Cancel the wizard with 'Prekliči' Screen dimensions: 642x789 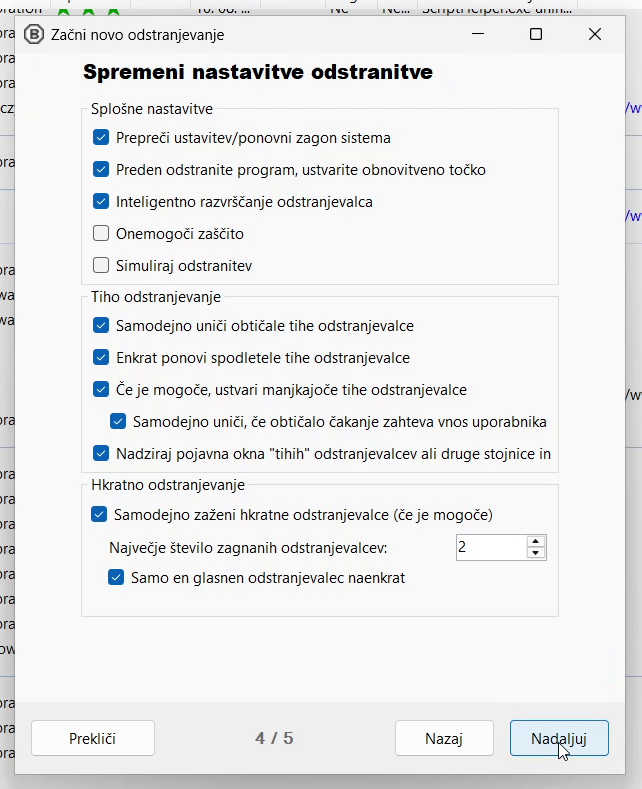(x=93, y=739)
